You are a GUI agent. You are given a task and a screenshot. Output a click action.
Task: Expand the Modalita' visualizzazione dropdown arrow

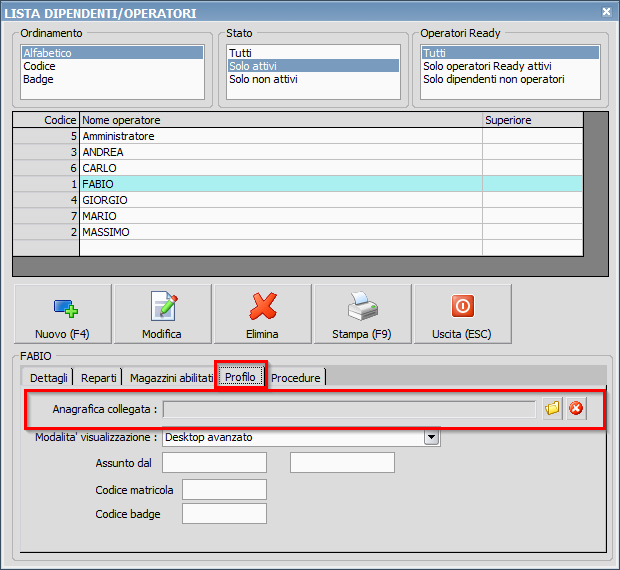pos(432,437)
